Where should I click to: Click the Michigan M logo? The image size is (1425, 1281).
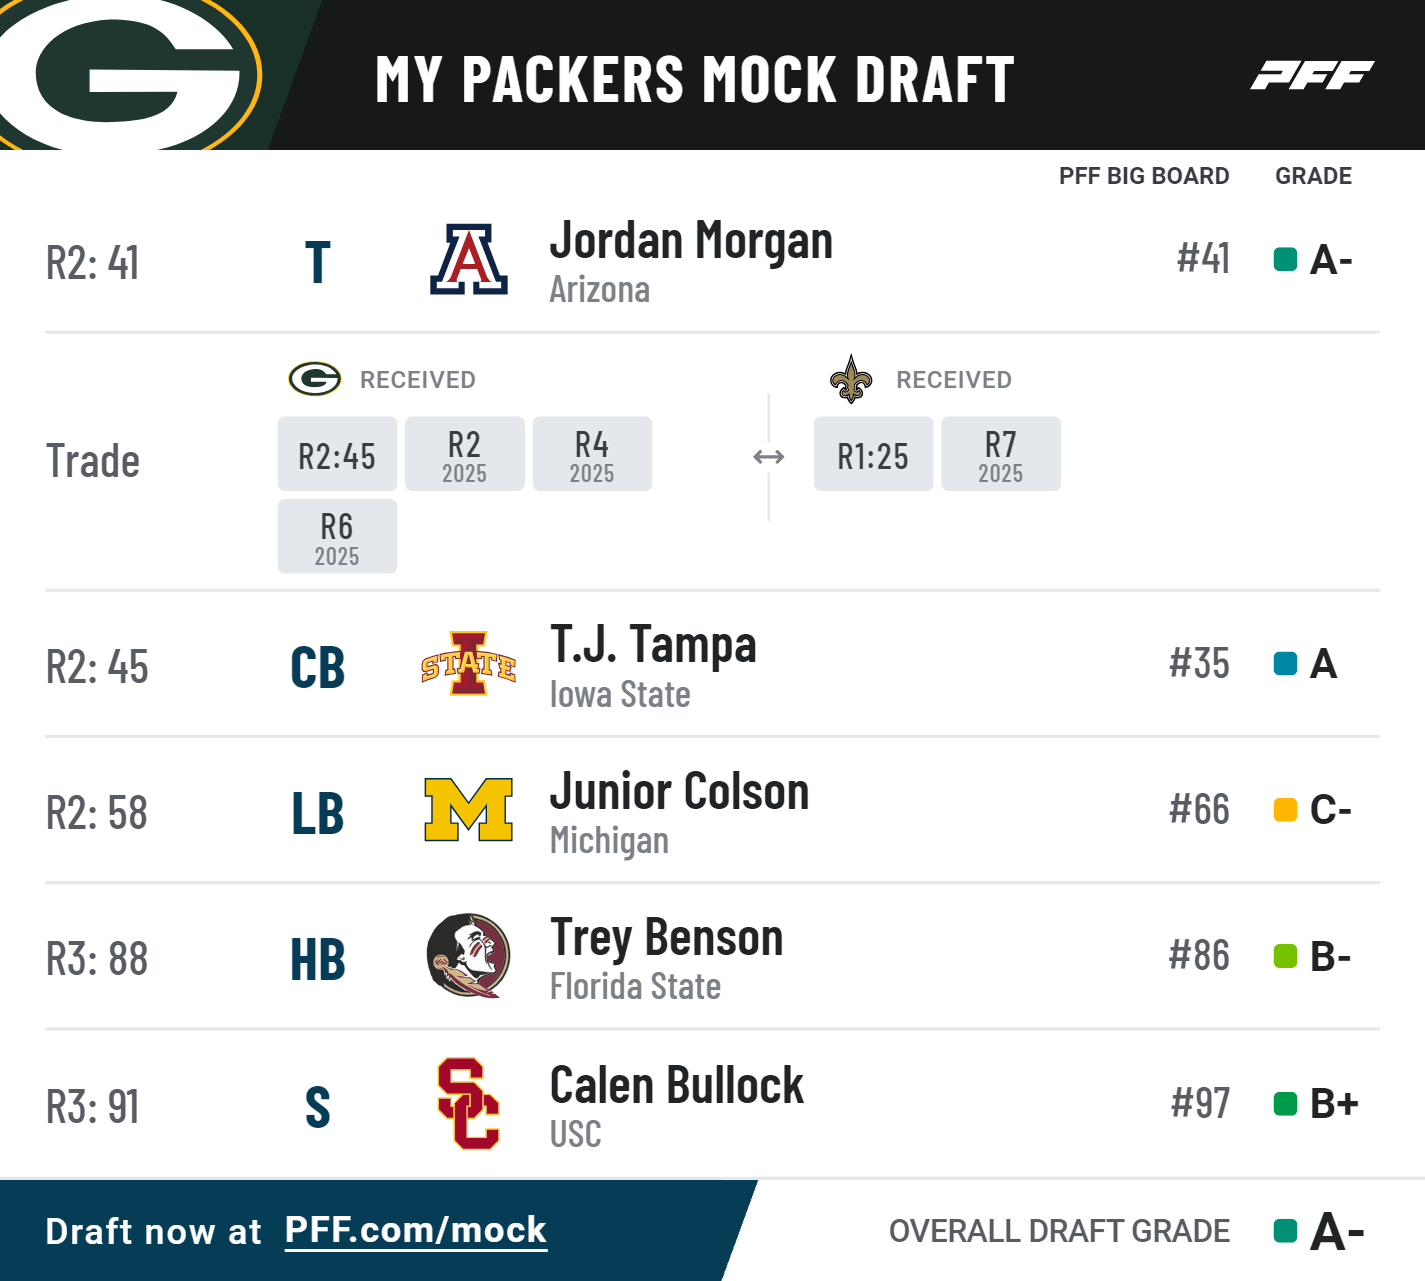[x=468, y=810]
